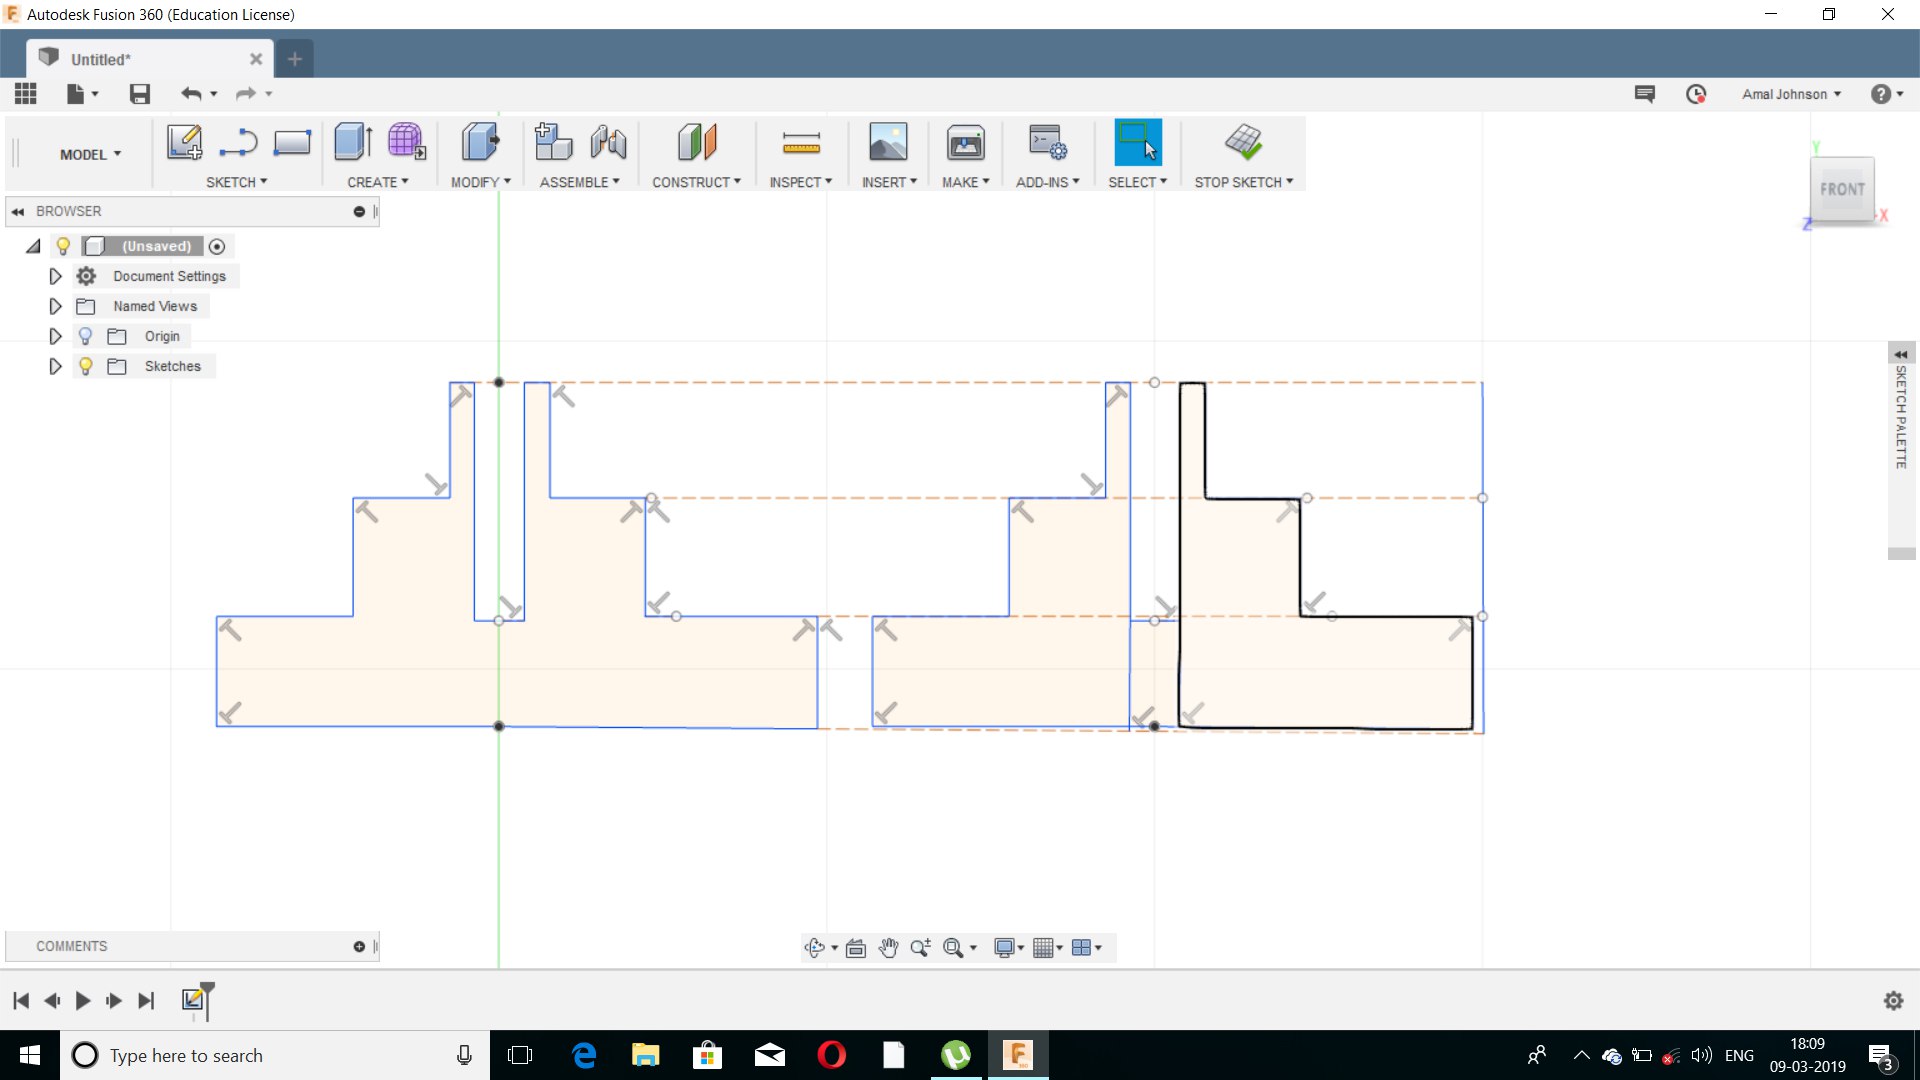Open the ASSEMBLE menu
This screenshot has width=1920, height=1080.
click(x=579, y=182)
